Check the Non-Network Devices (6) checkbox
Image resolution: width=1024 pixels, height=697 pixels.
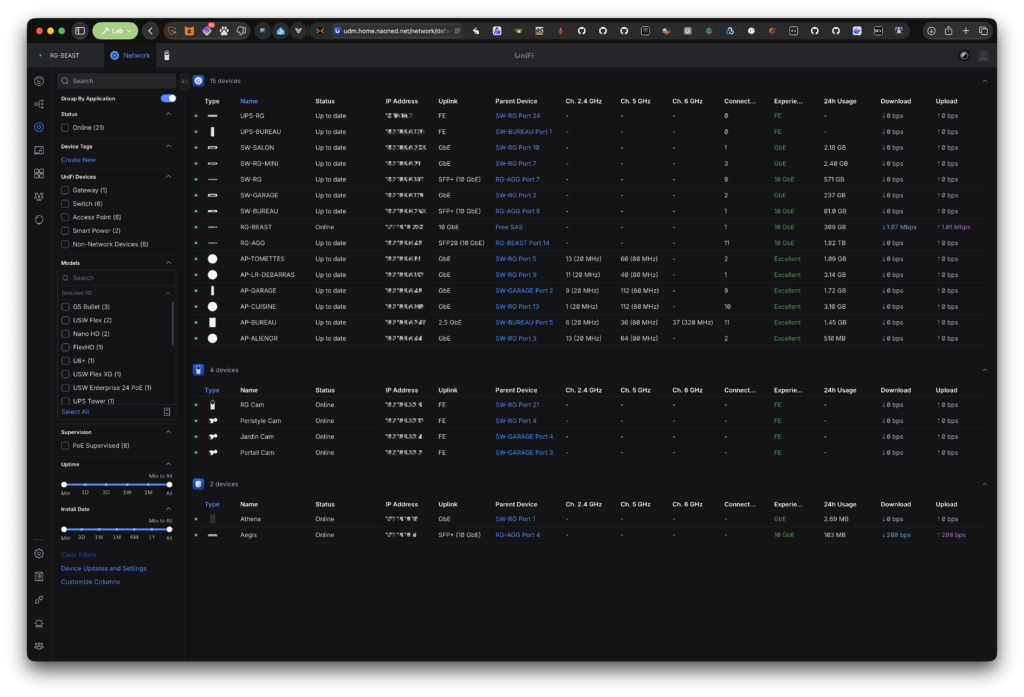coord(65,244)
